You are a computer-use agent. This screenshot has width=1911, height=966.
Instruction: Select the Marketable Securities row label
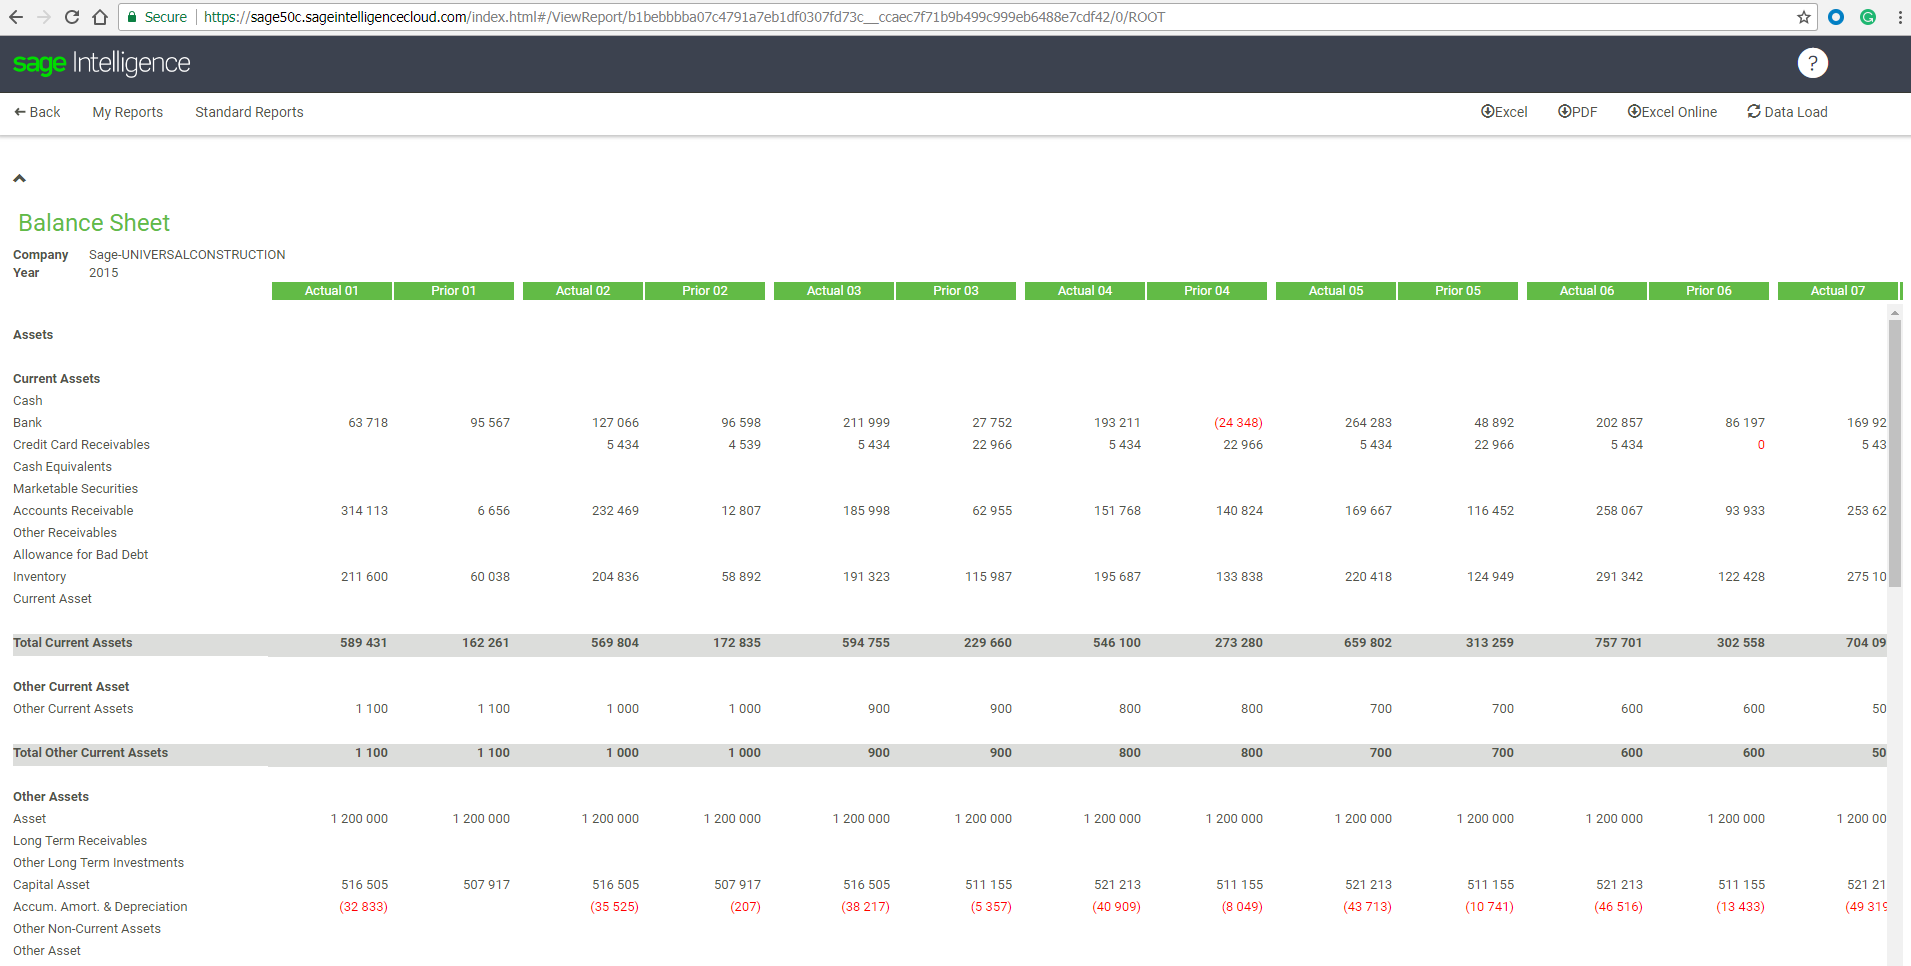[75, 489]
